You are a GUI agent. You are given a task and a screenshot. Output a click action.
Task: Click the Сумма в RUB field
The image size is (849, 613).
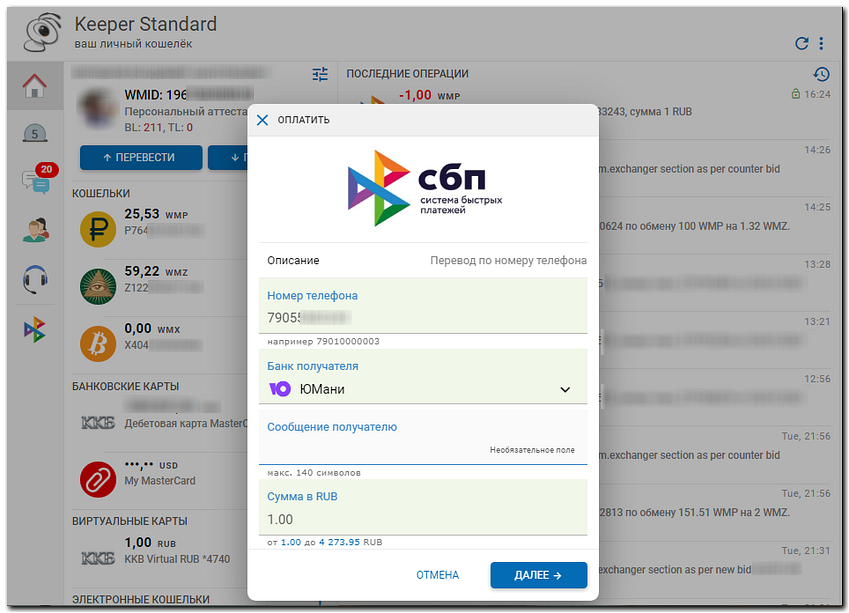[422, 519]
